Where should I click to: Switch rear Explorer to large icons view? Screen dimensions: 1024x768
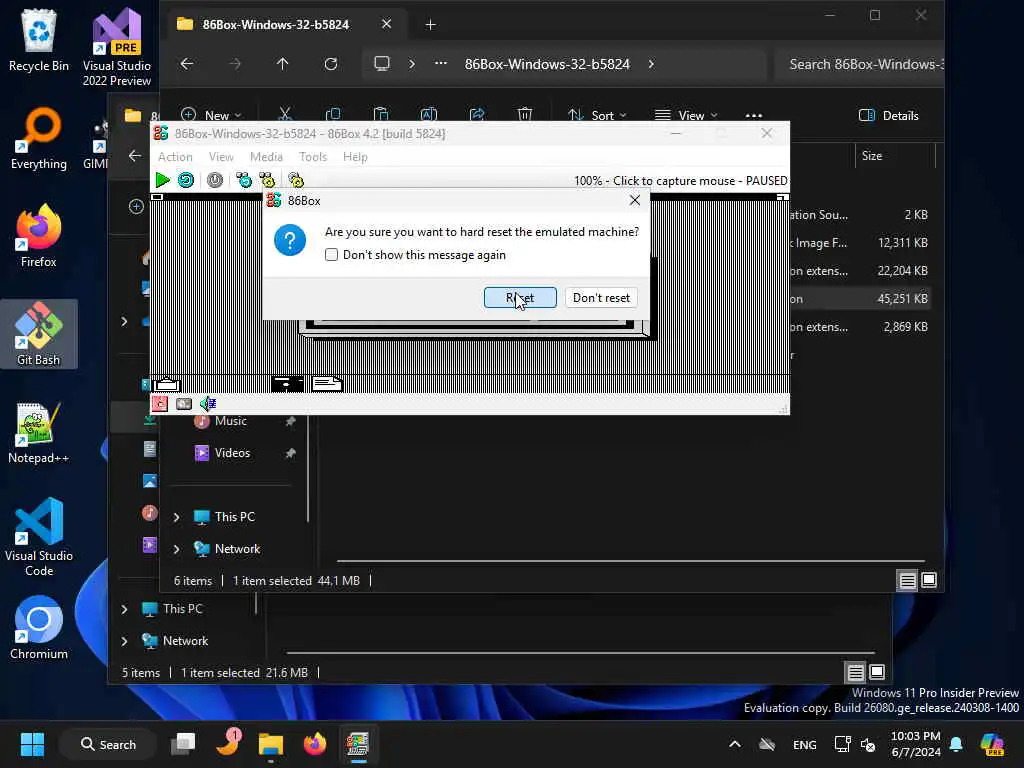[x=878, y=672]
